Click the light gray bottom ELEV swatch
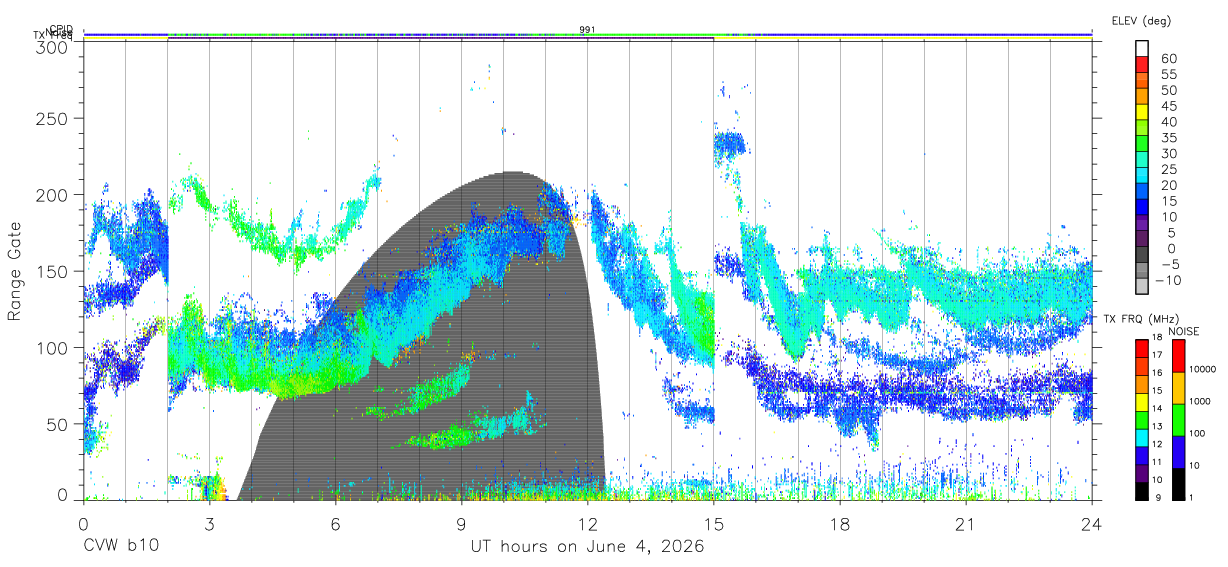1228x567 pixels. [x=1142, y=286]
